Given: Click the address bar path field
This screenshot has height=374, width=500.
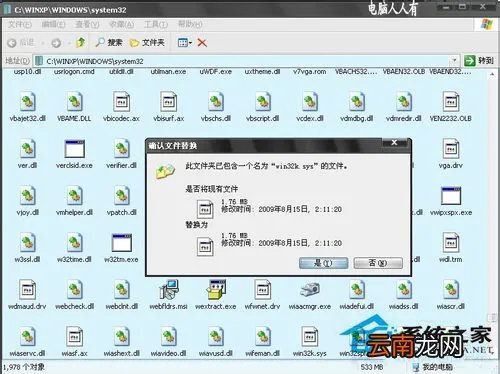Looking at the screenshot, I should [x=245, y=61].
